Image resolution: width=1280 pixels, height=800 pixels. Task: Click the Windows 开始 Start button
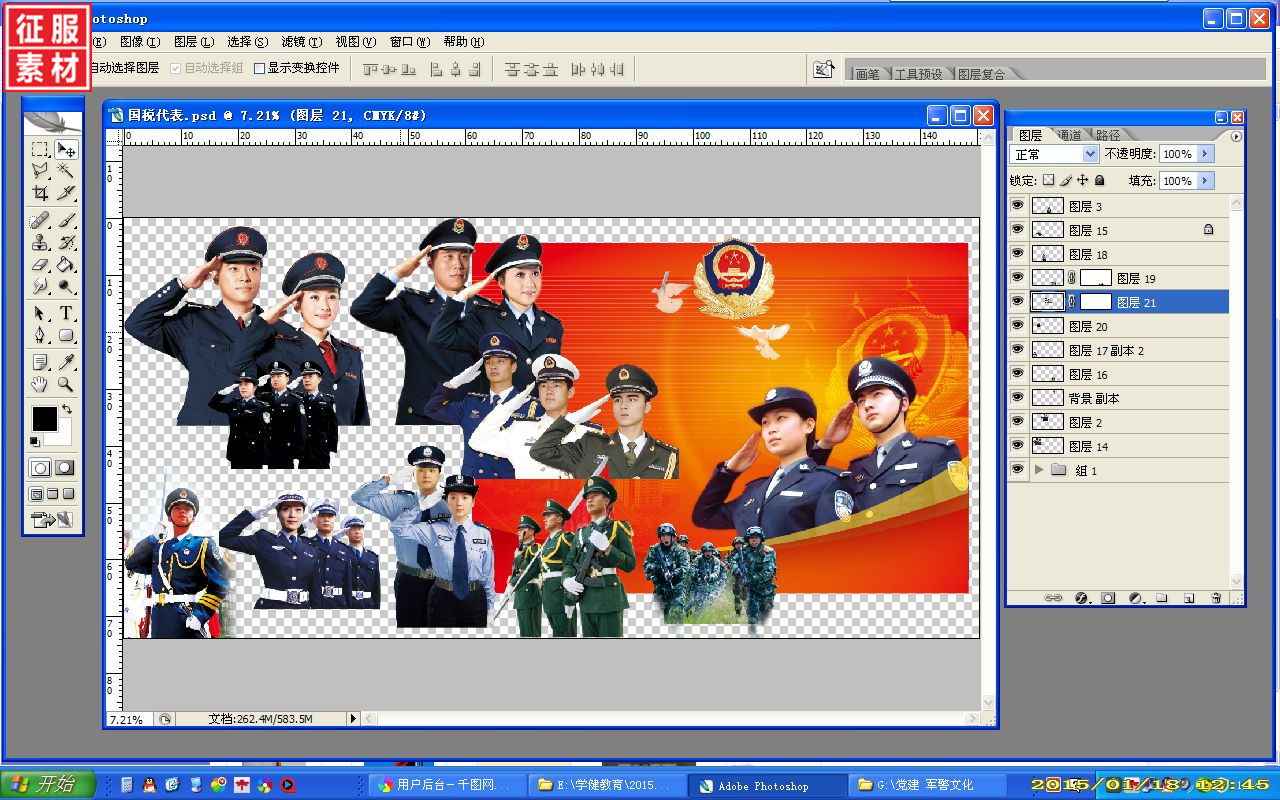click(48, 785)
